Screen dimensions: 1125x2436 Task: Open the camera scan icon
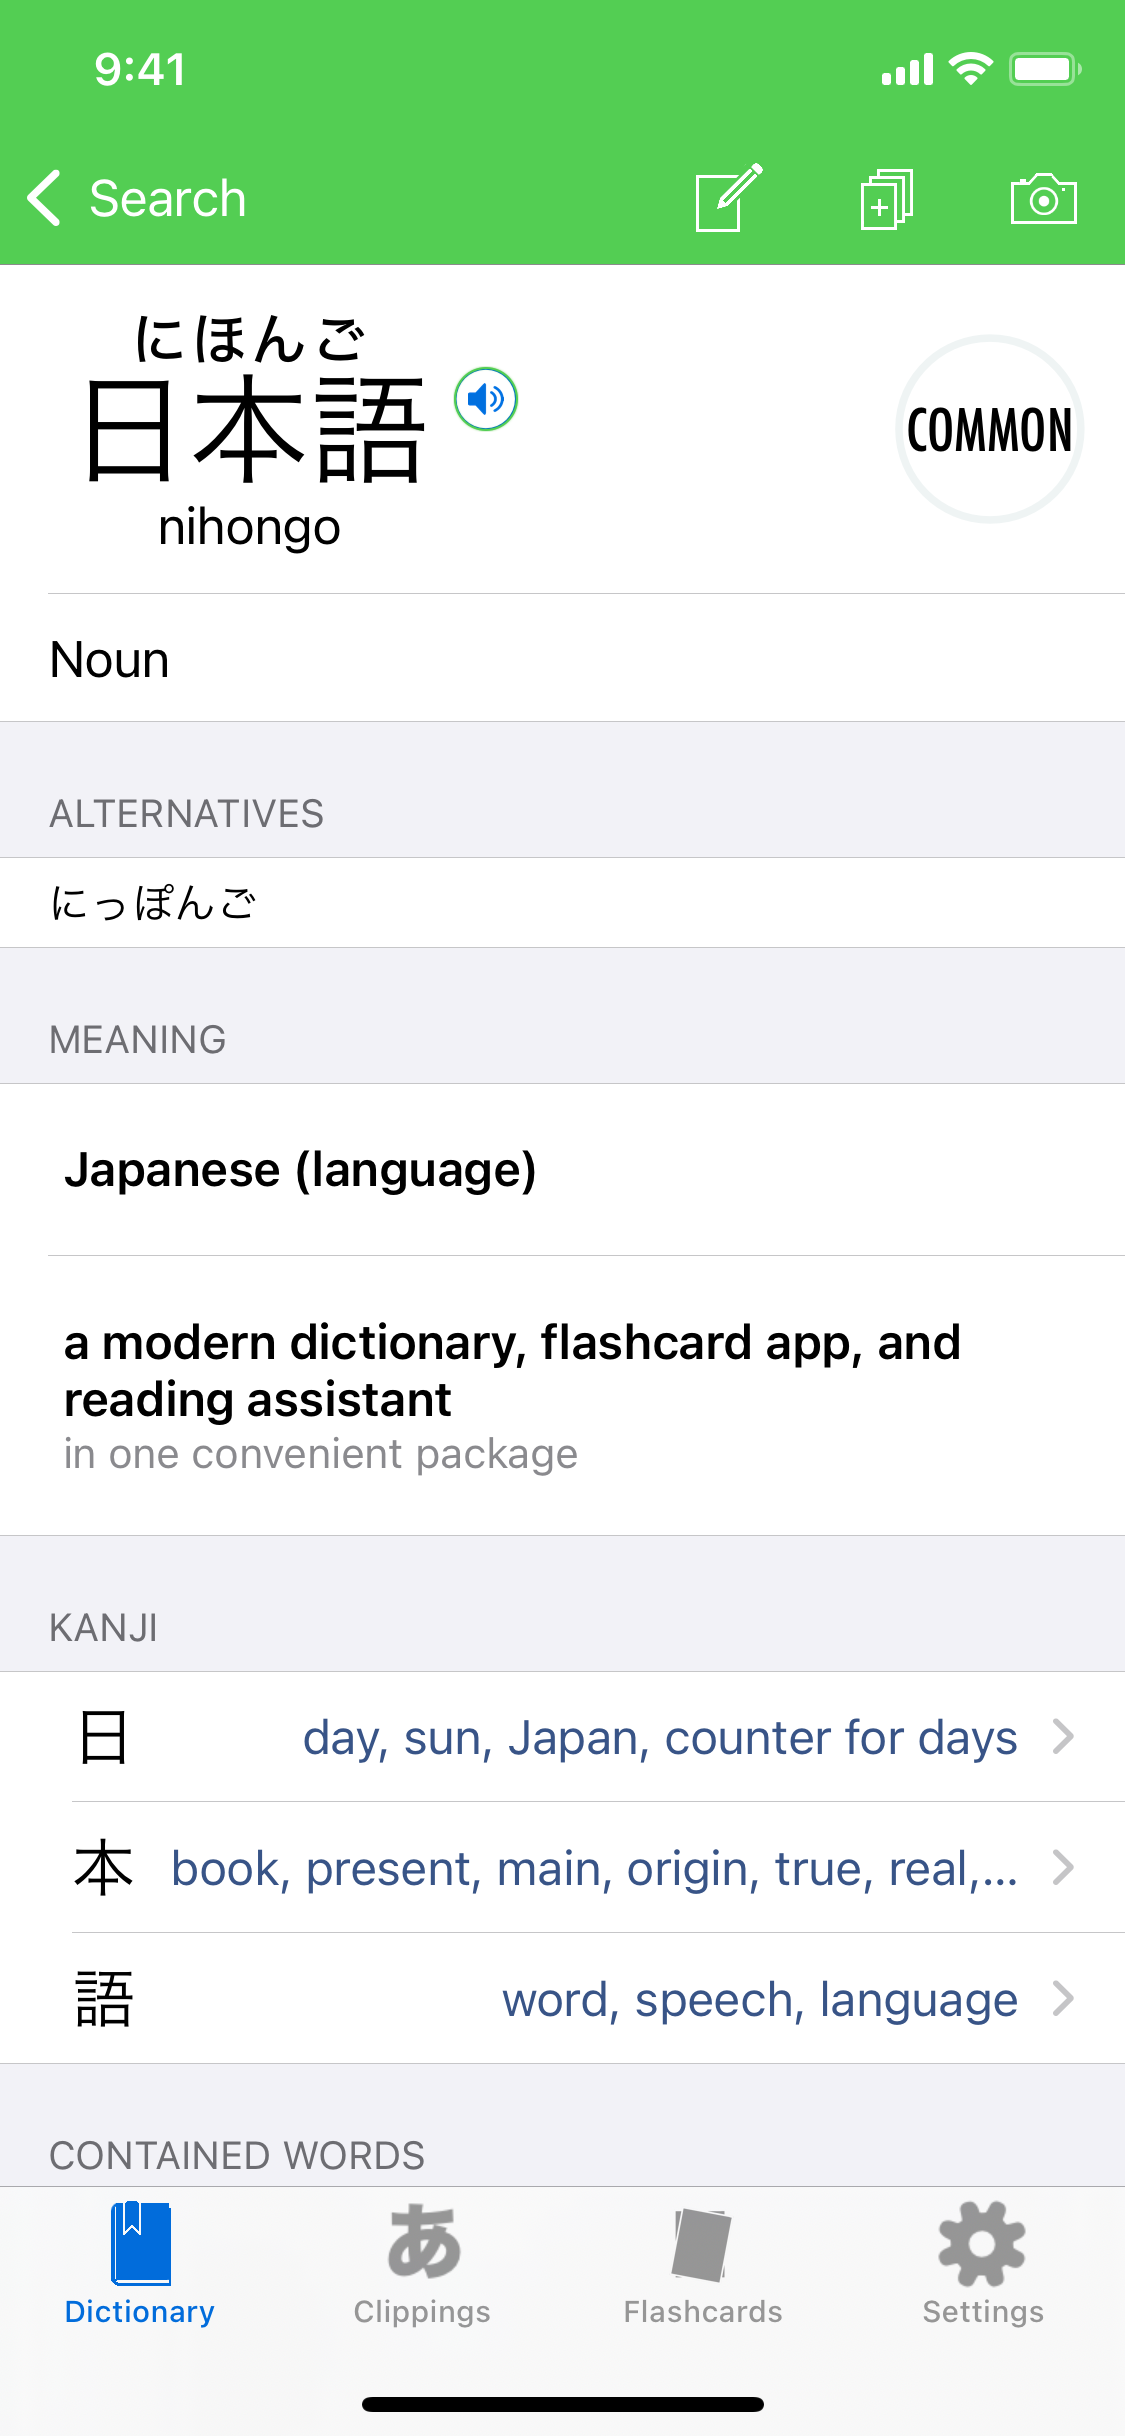[1043, 198]
